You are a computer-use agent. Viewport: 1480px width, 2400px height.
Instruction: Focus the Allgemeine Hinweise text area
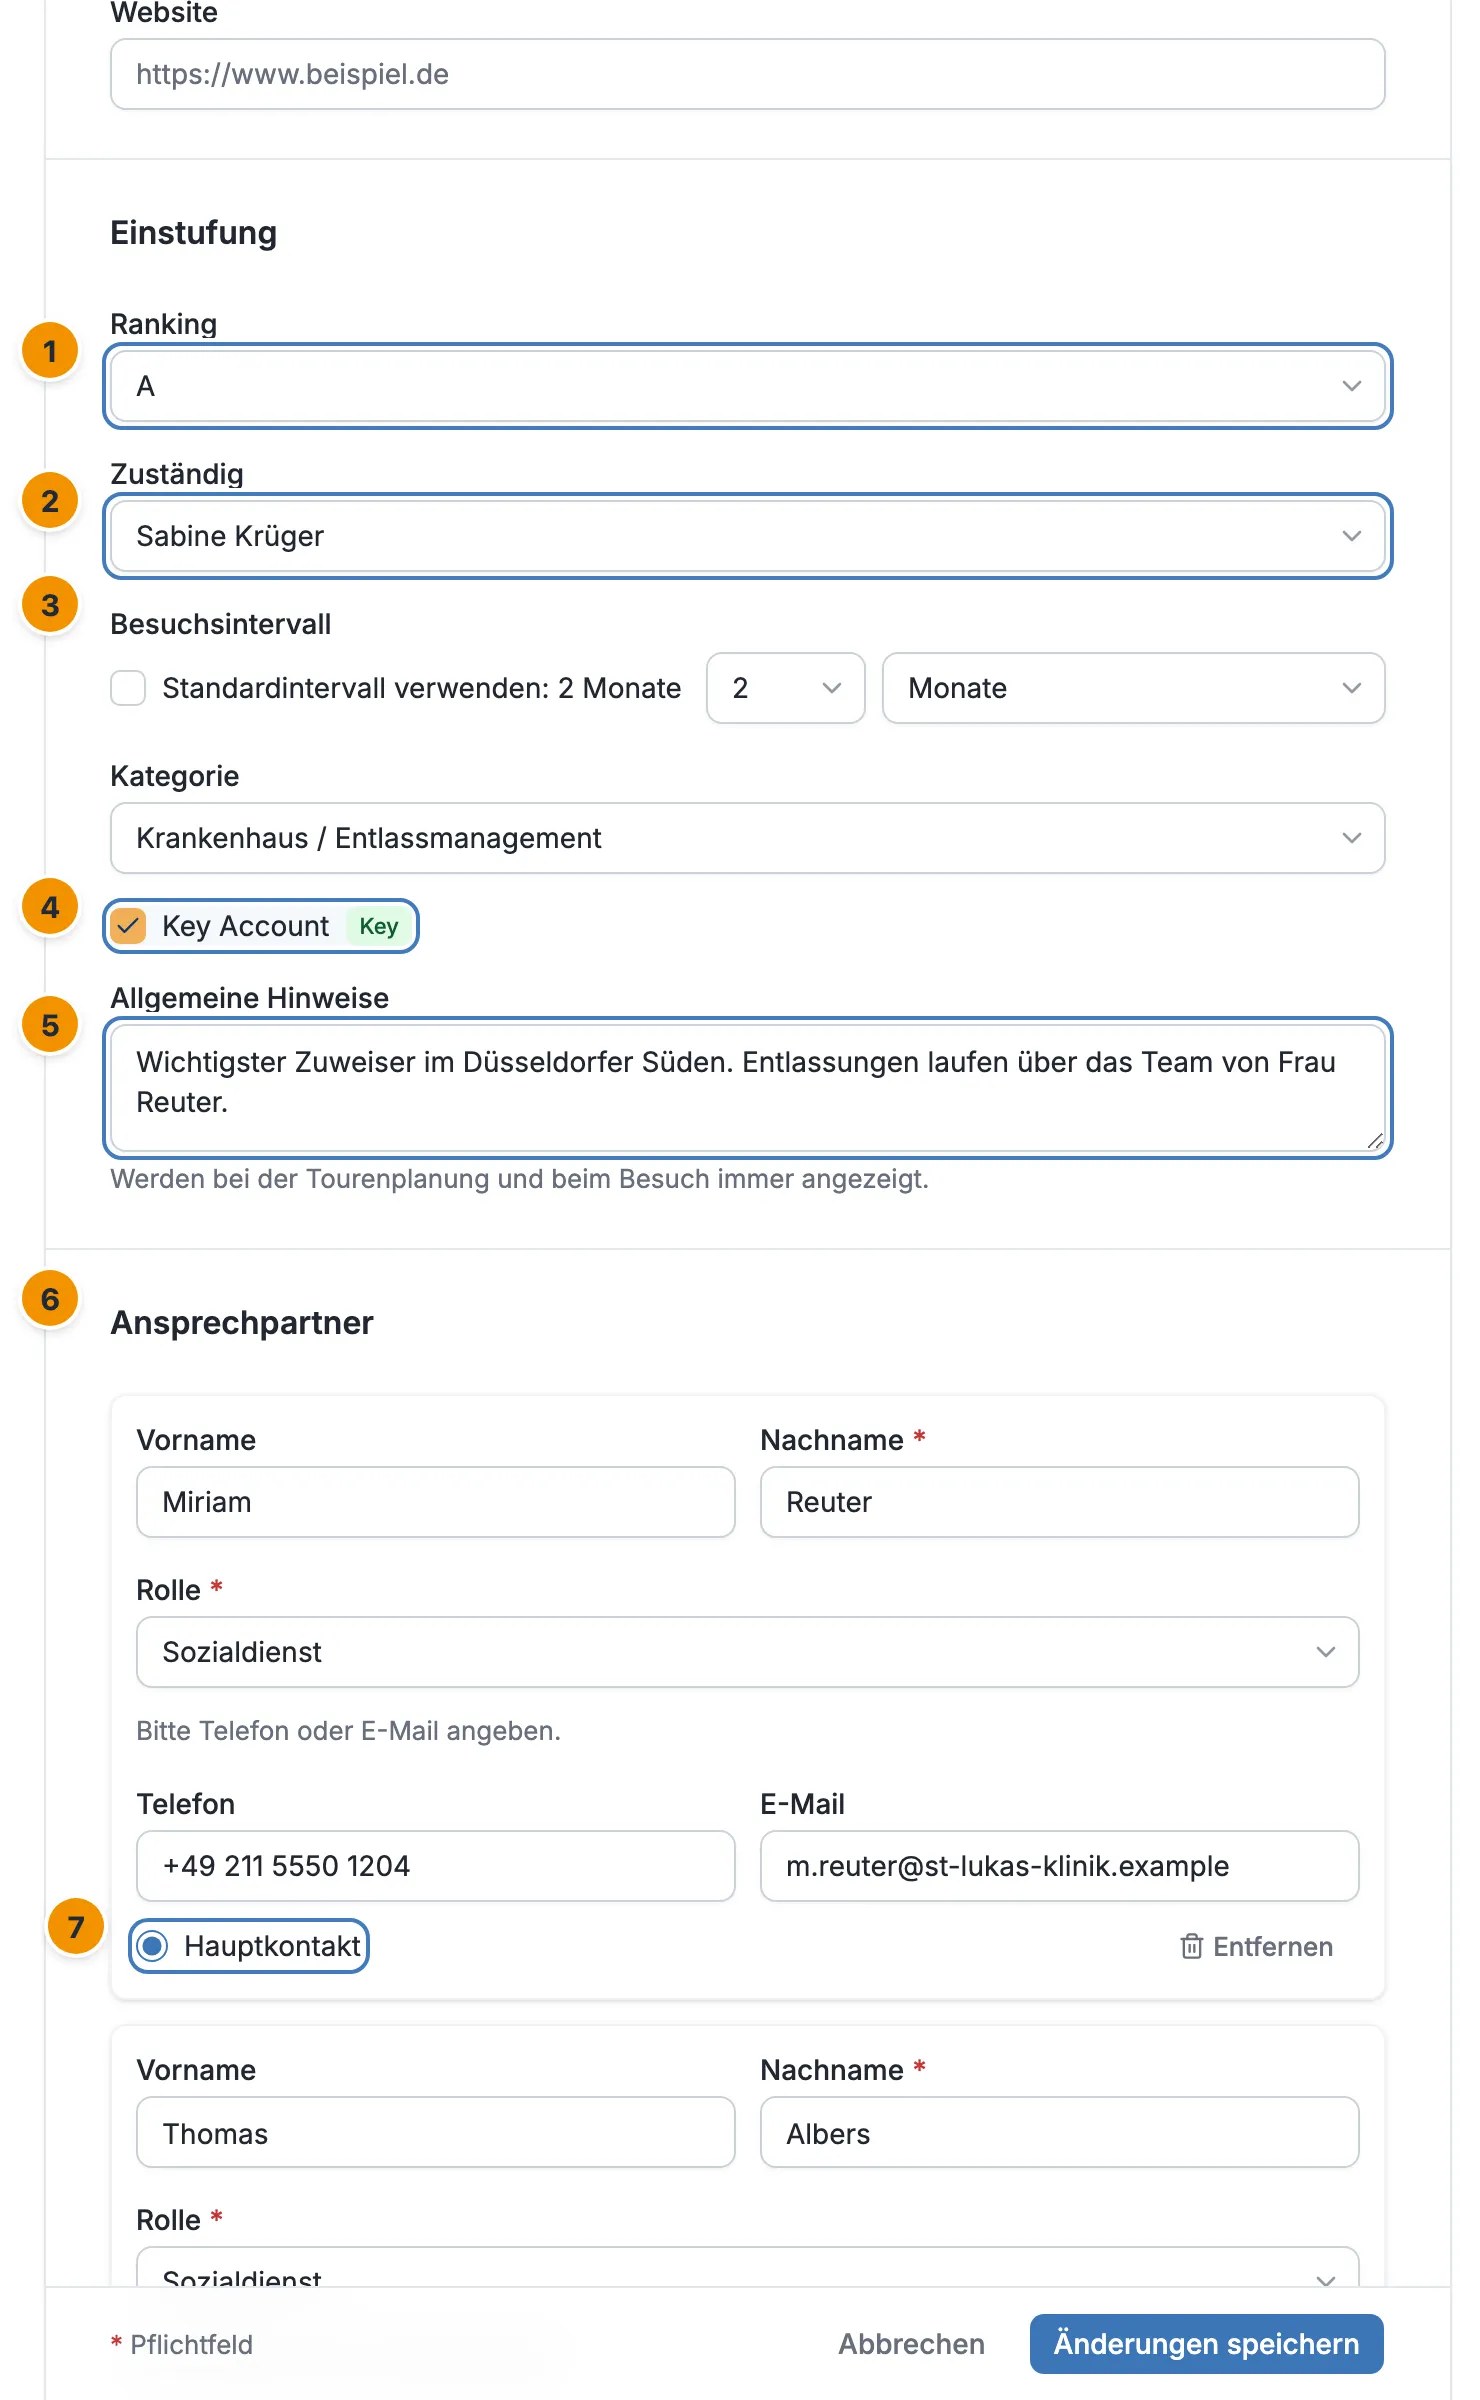tap(748, 1088)
